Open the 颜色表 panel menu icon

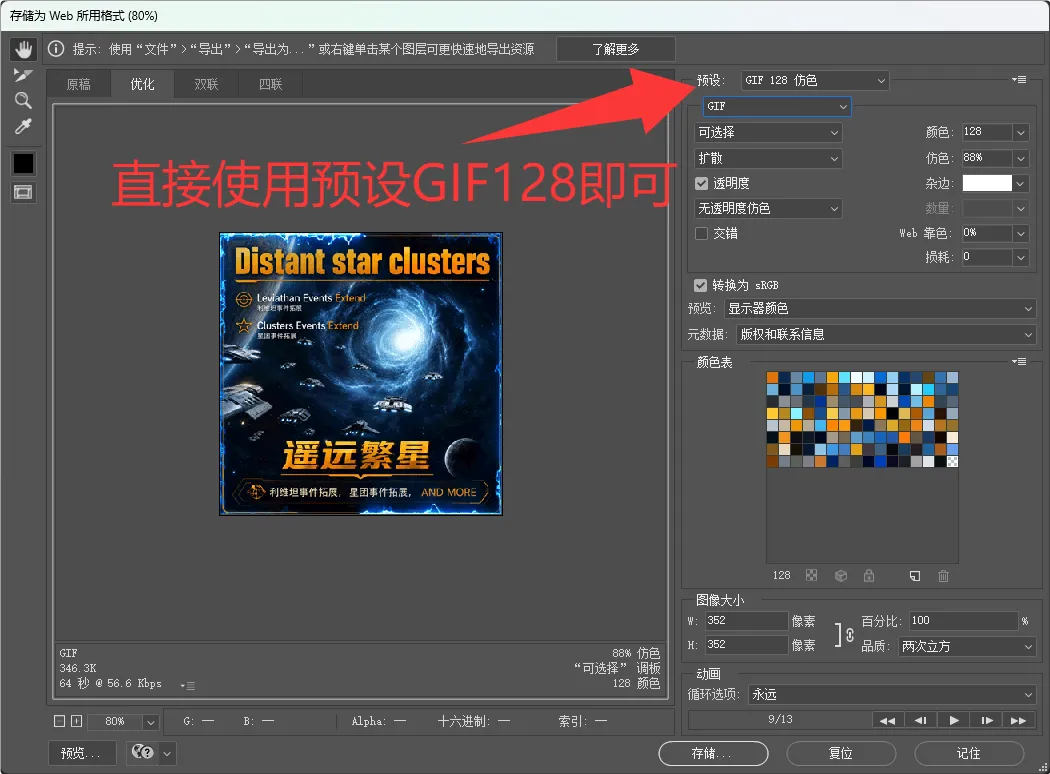pyautogui.click(x=1019, y=362)
